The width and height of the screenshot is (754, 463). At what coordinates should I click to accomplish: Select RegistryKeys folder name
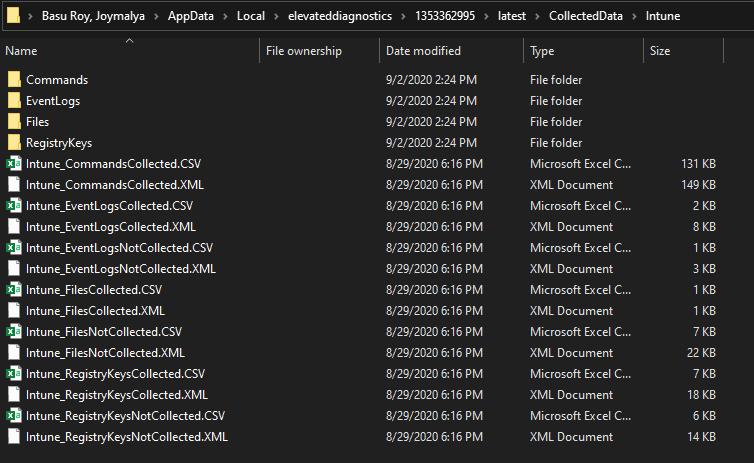click(59, 143)
